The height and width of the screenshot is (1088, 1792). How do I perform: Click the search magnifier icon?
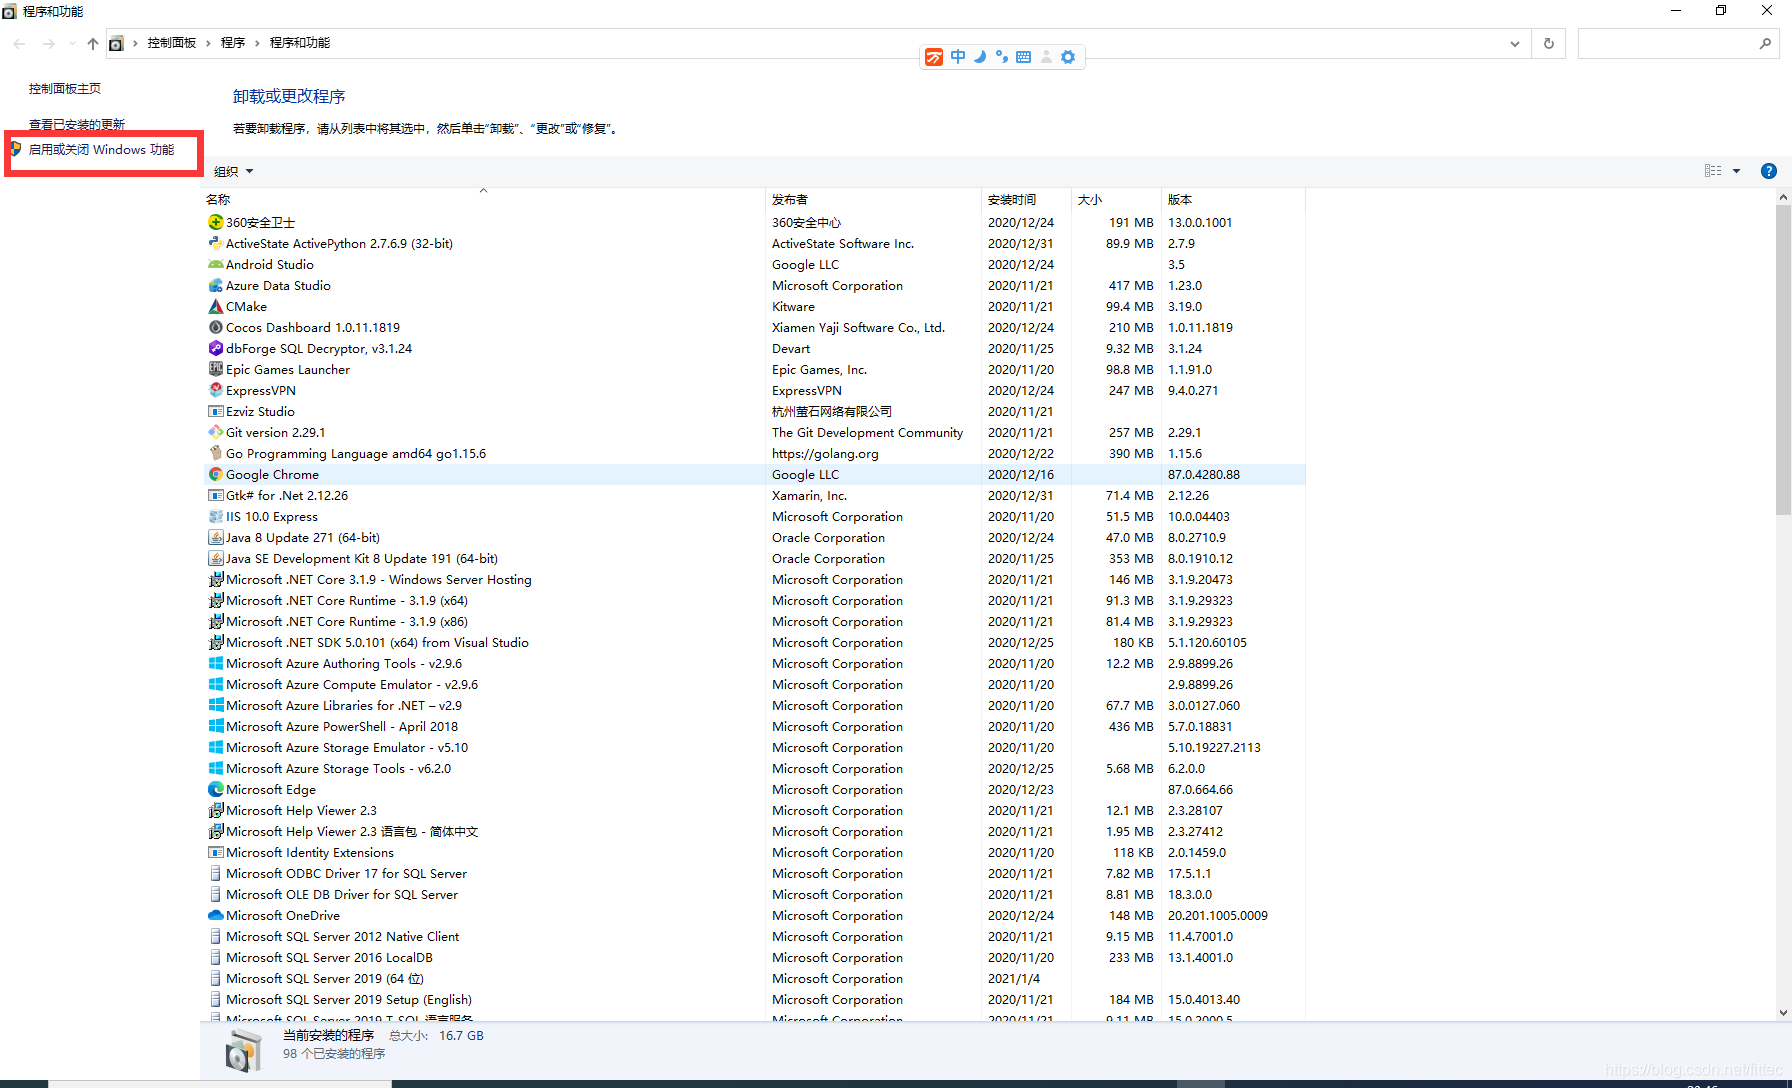point(1765,43)
